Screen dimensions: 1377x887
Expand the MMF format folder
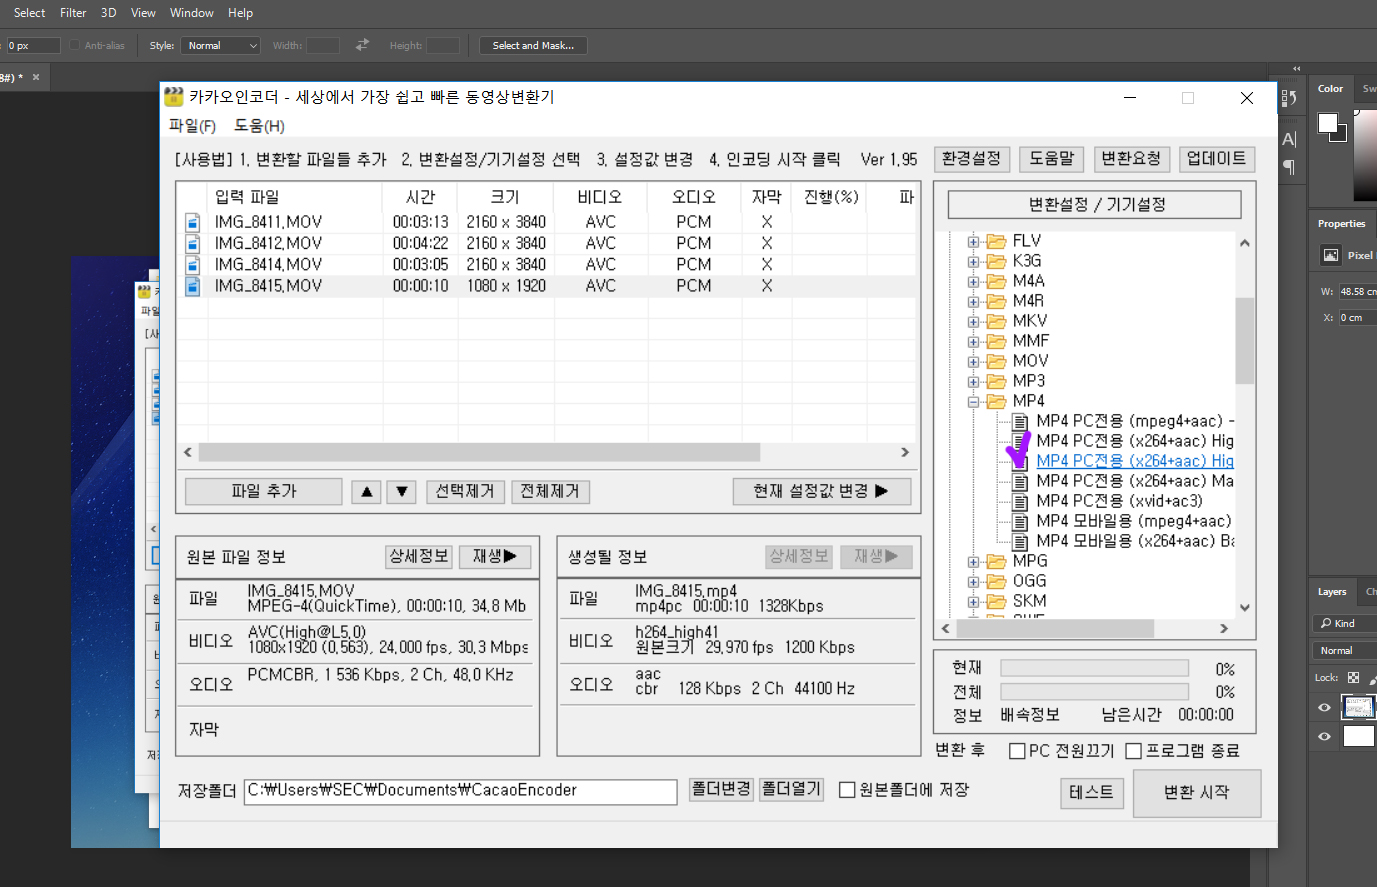(x=973, y=342)
